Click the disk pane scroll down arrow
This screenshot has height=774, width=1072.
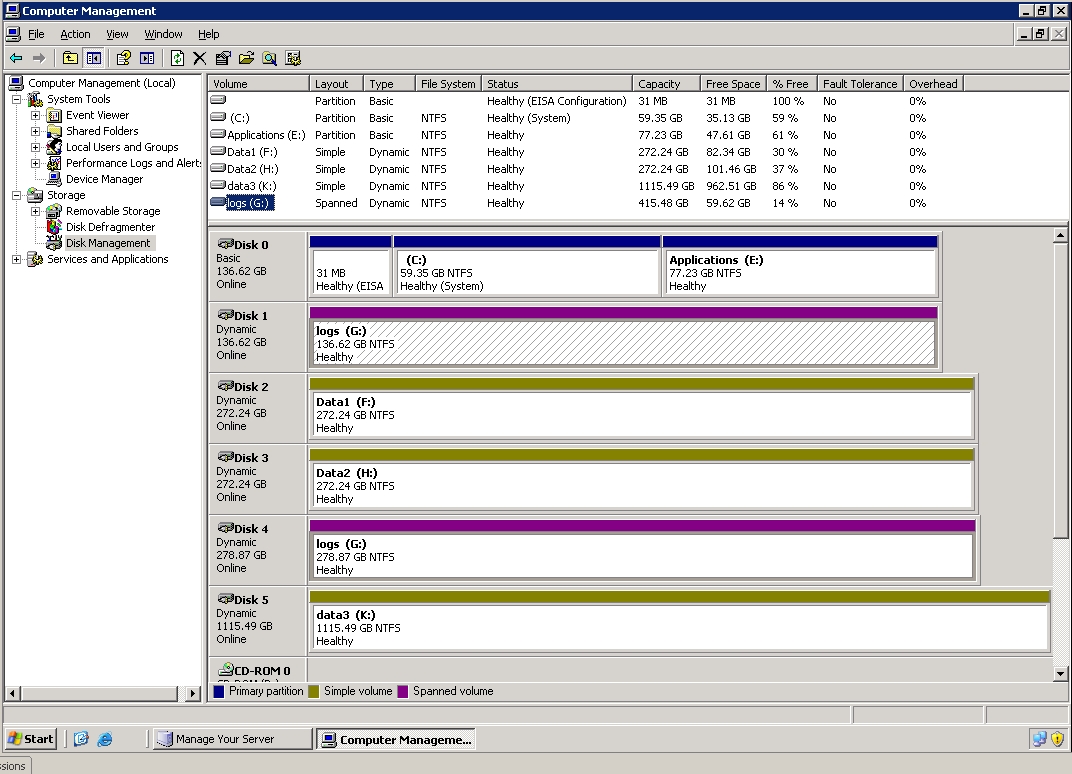click(x=1060, y=673)
